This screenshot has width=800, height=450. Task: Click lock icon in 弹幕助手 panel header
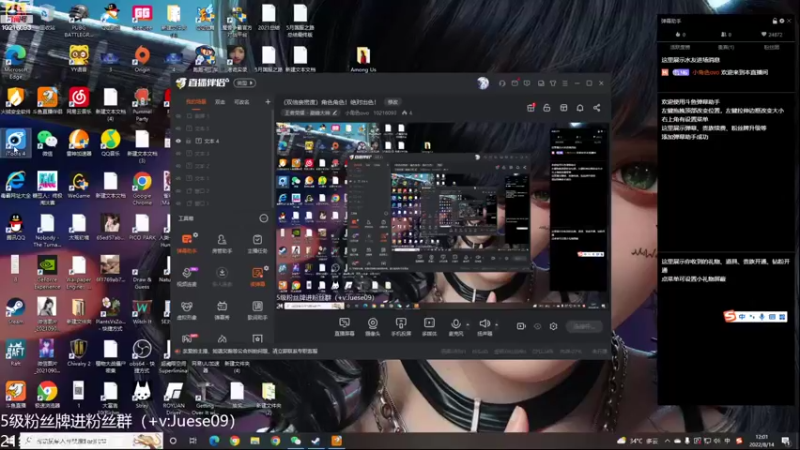tap(774, 21)
